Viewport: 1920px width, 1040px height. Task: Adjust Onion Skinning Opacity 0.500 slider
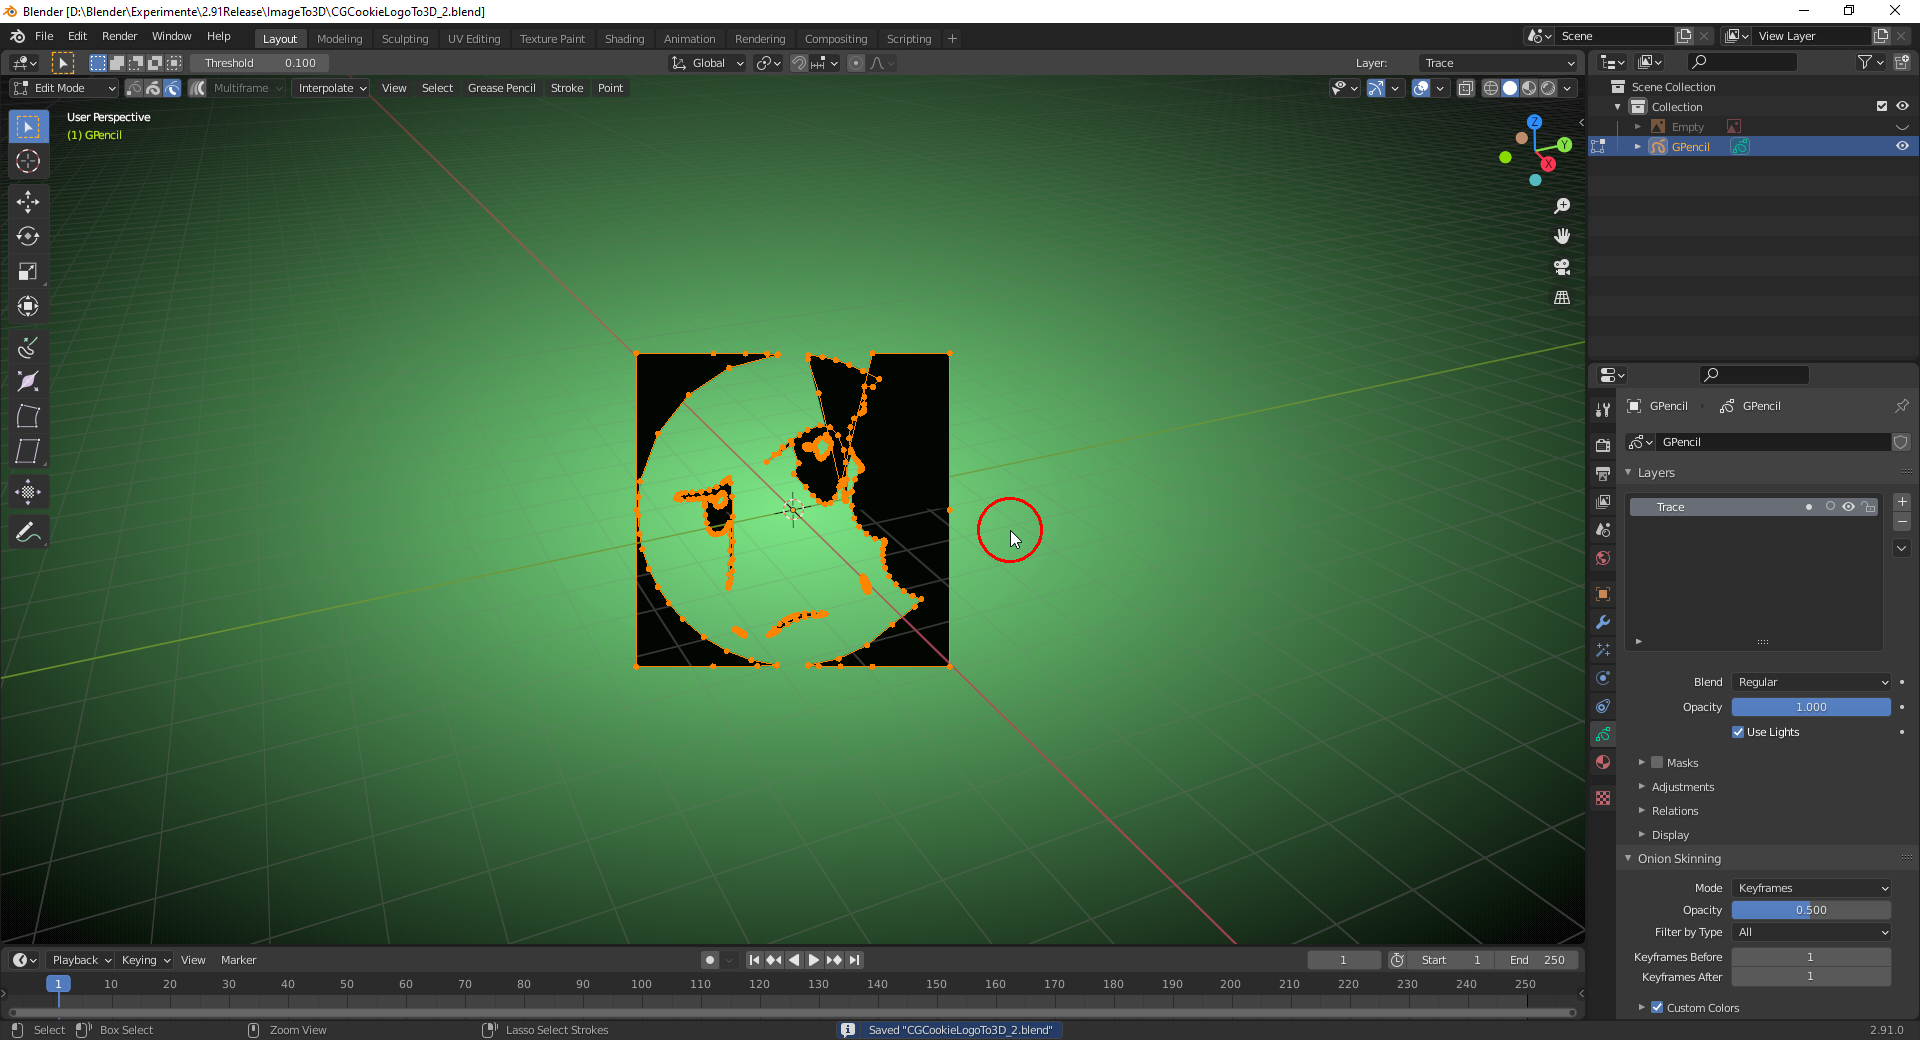pos(1811,910)
